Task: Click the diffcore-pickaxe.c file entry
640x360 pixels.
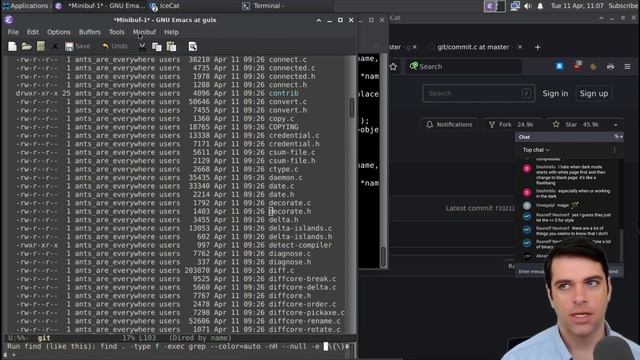Action: 306,313
